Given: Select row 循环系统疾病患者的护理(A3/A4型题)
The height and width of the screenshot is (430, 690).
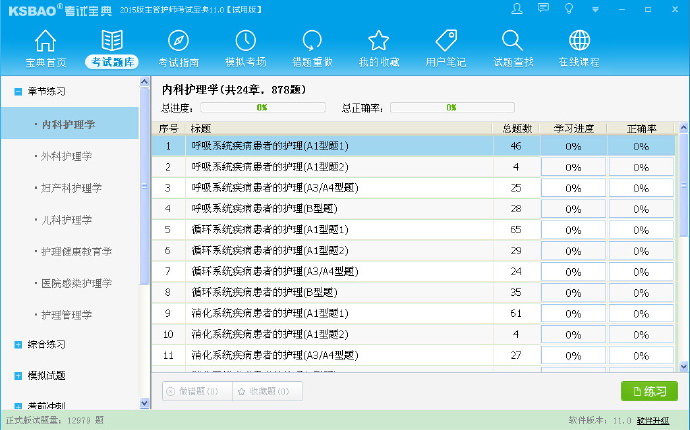Looking at the screenshot, I should 413,272.
